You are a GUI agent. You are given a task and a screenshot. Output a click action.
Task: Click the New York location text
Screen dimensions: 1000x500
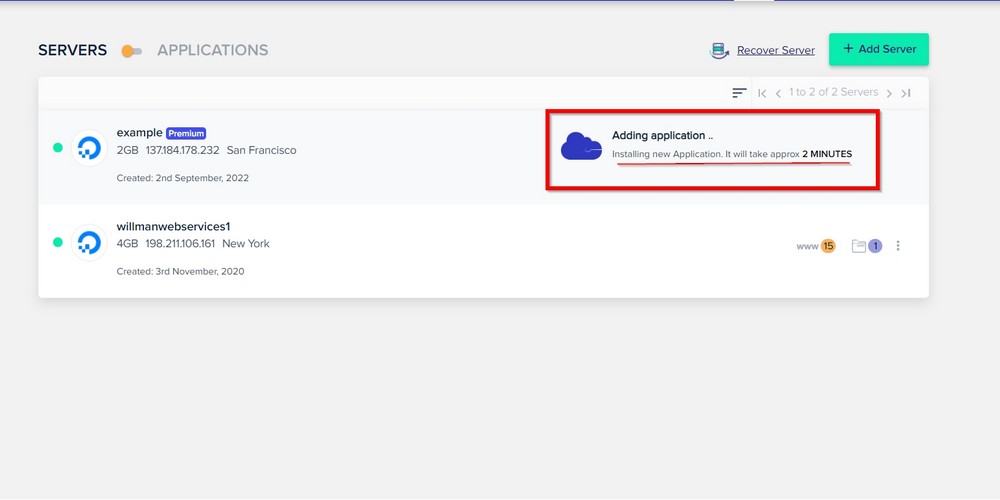click(246, 244)
